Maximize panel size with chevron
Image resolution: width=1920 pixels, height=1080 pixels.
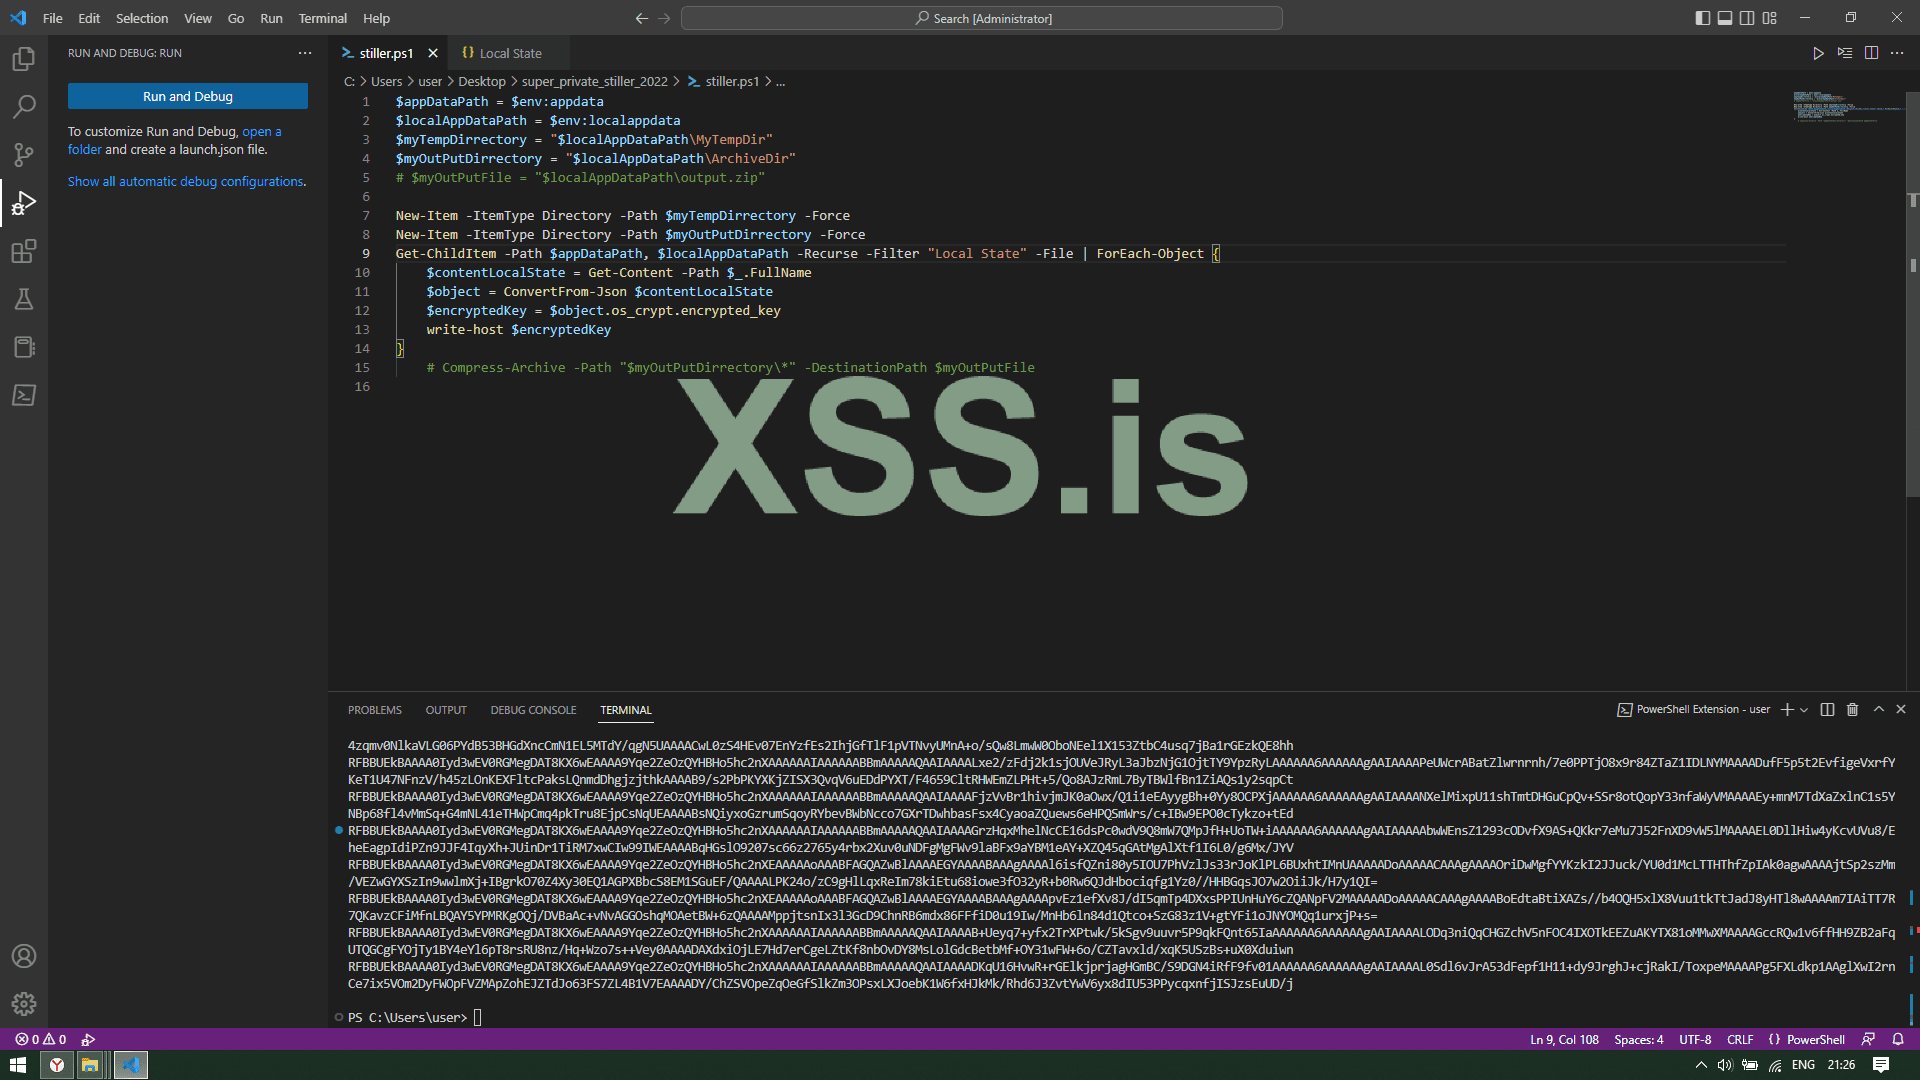1879,710
